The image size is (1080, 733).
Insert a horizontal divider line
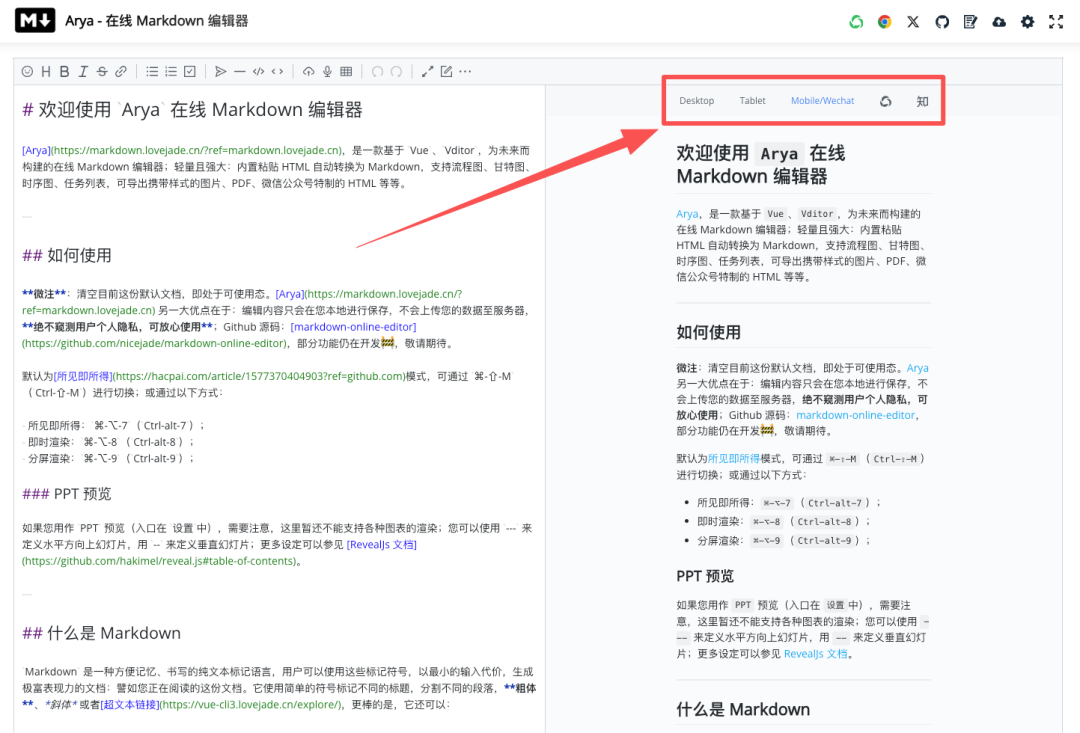[240, 72]
